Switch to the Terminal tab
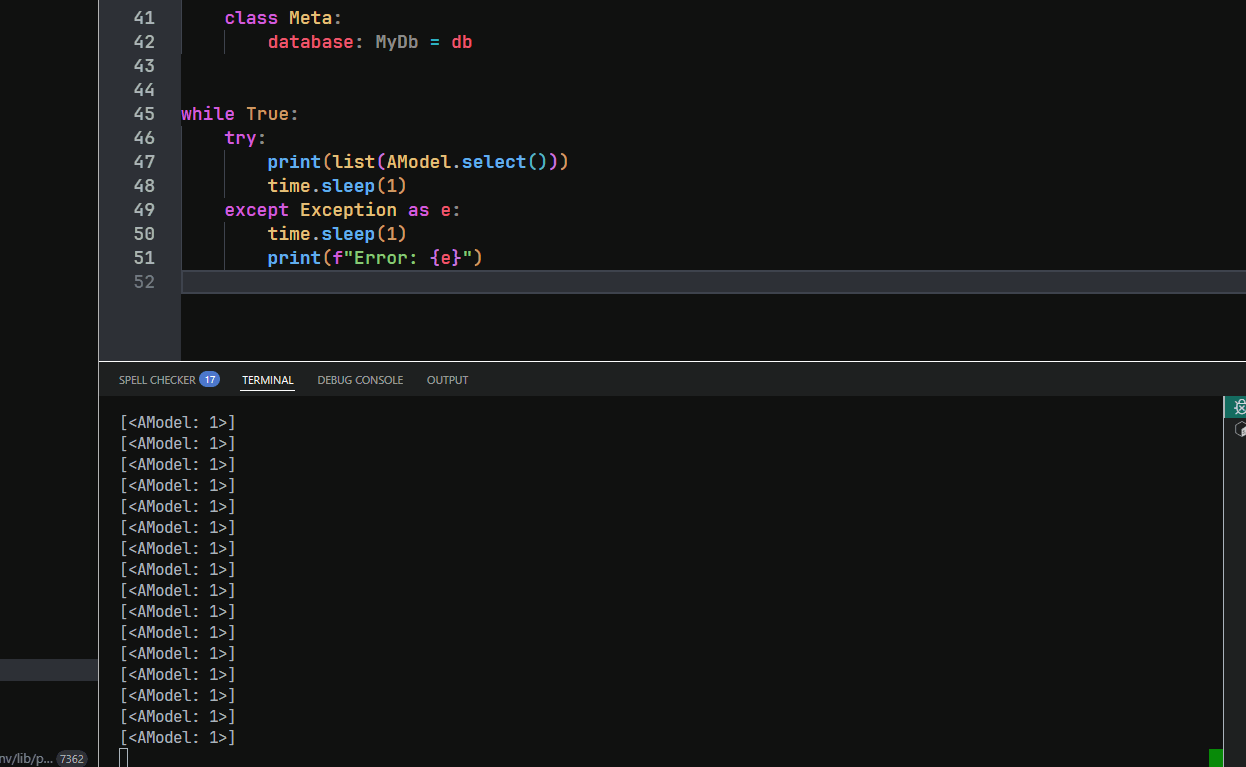1246x767 pixels. coord(268,380)
